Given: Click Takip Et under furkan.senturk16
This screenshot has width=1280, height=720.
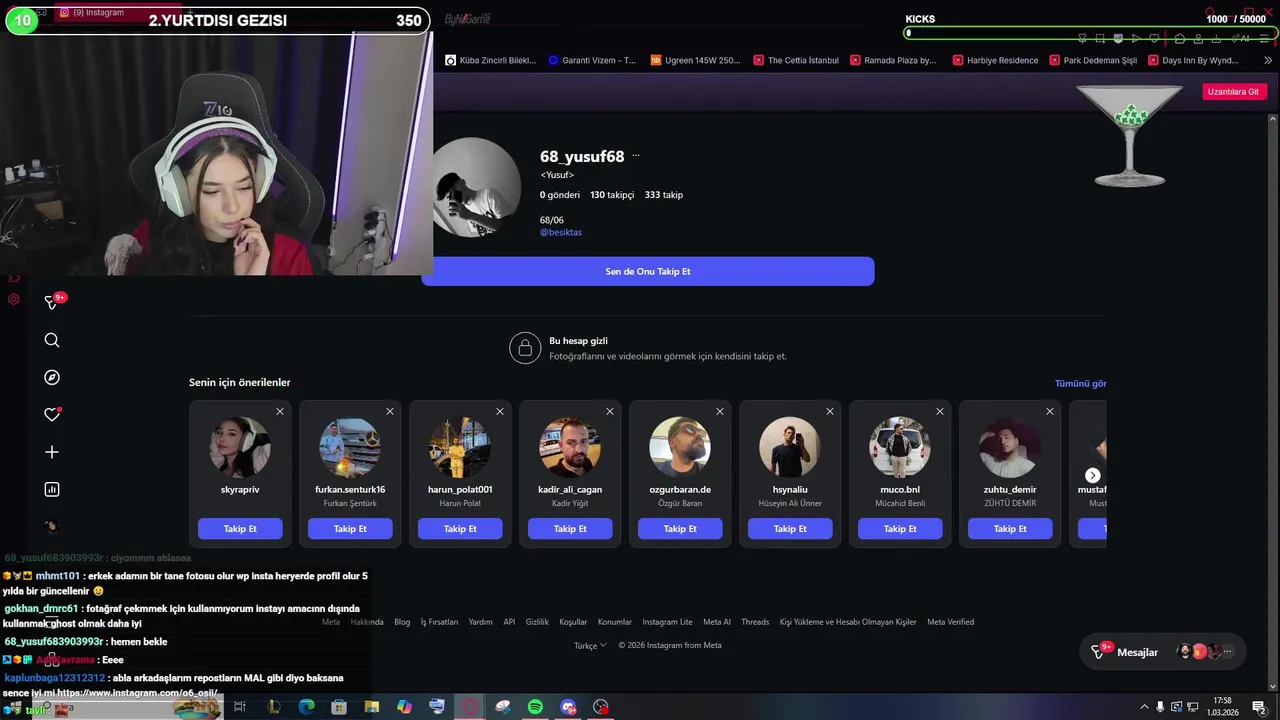Looking at the screenshot, I should pos(350,529).
